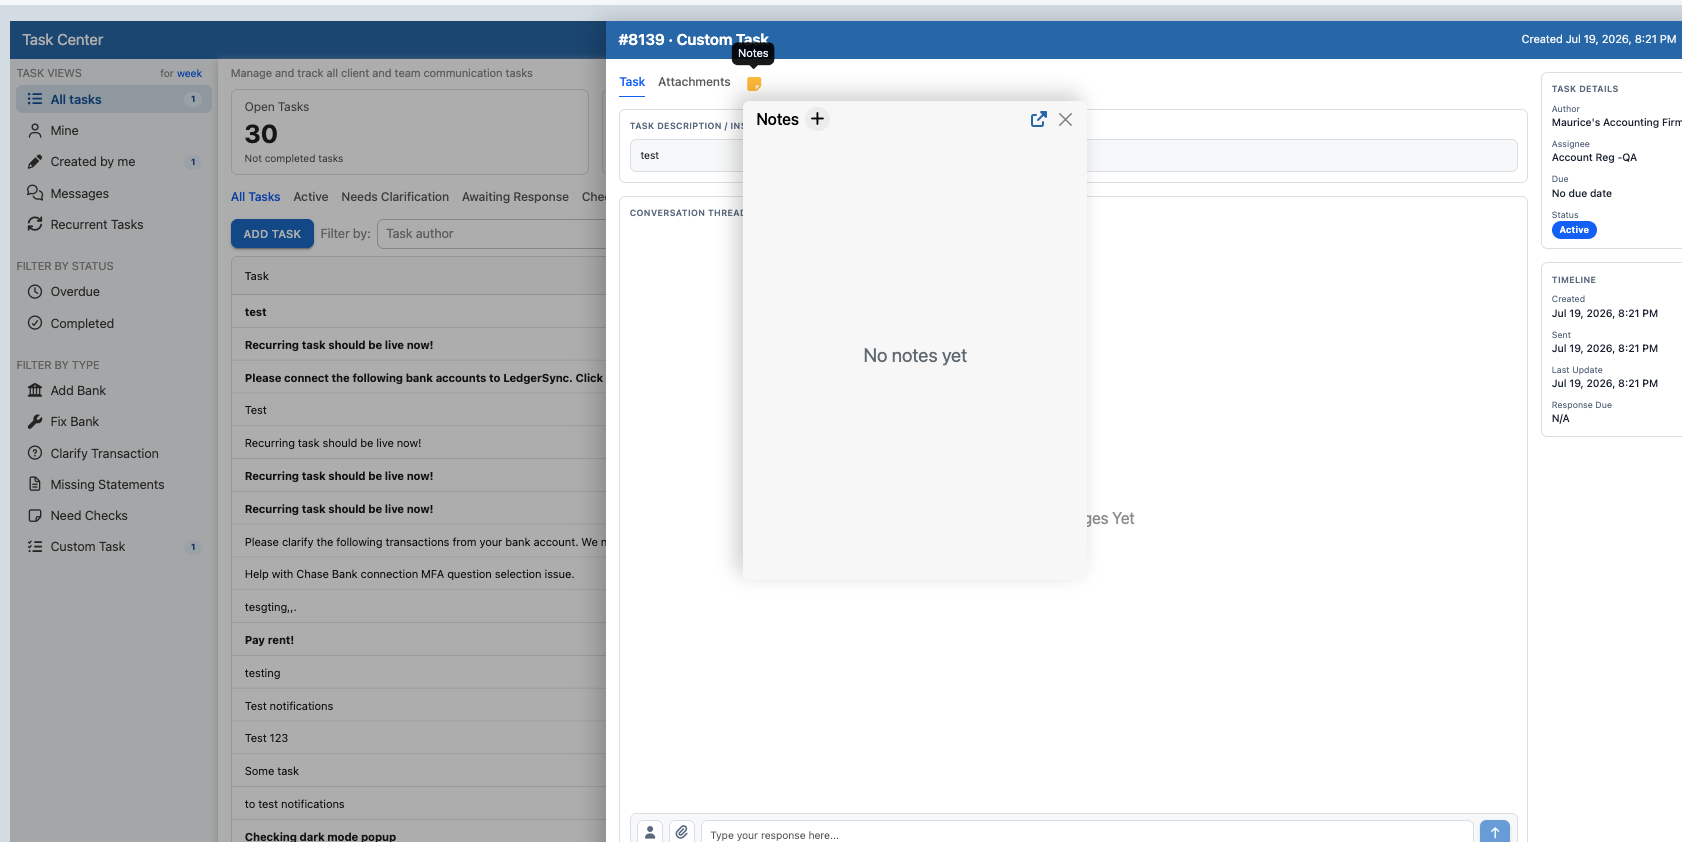
Task: Open the Task author filter dropdown
Action: 492,234
